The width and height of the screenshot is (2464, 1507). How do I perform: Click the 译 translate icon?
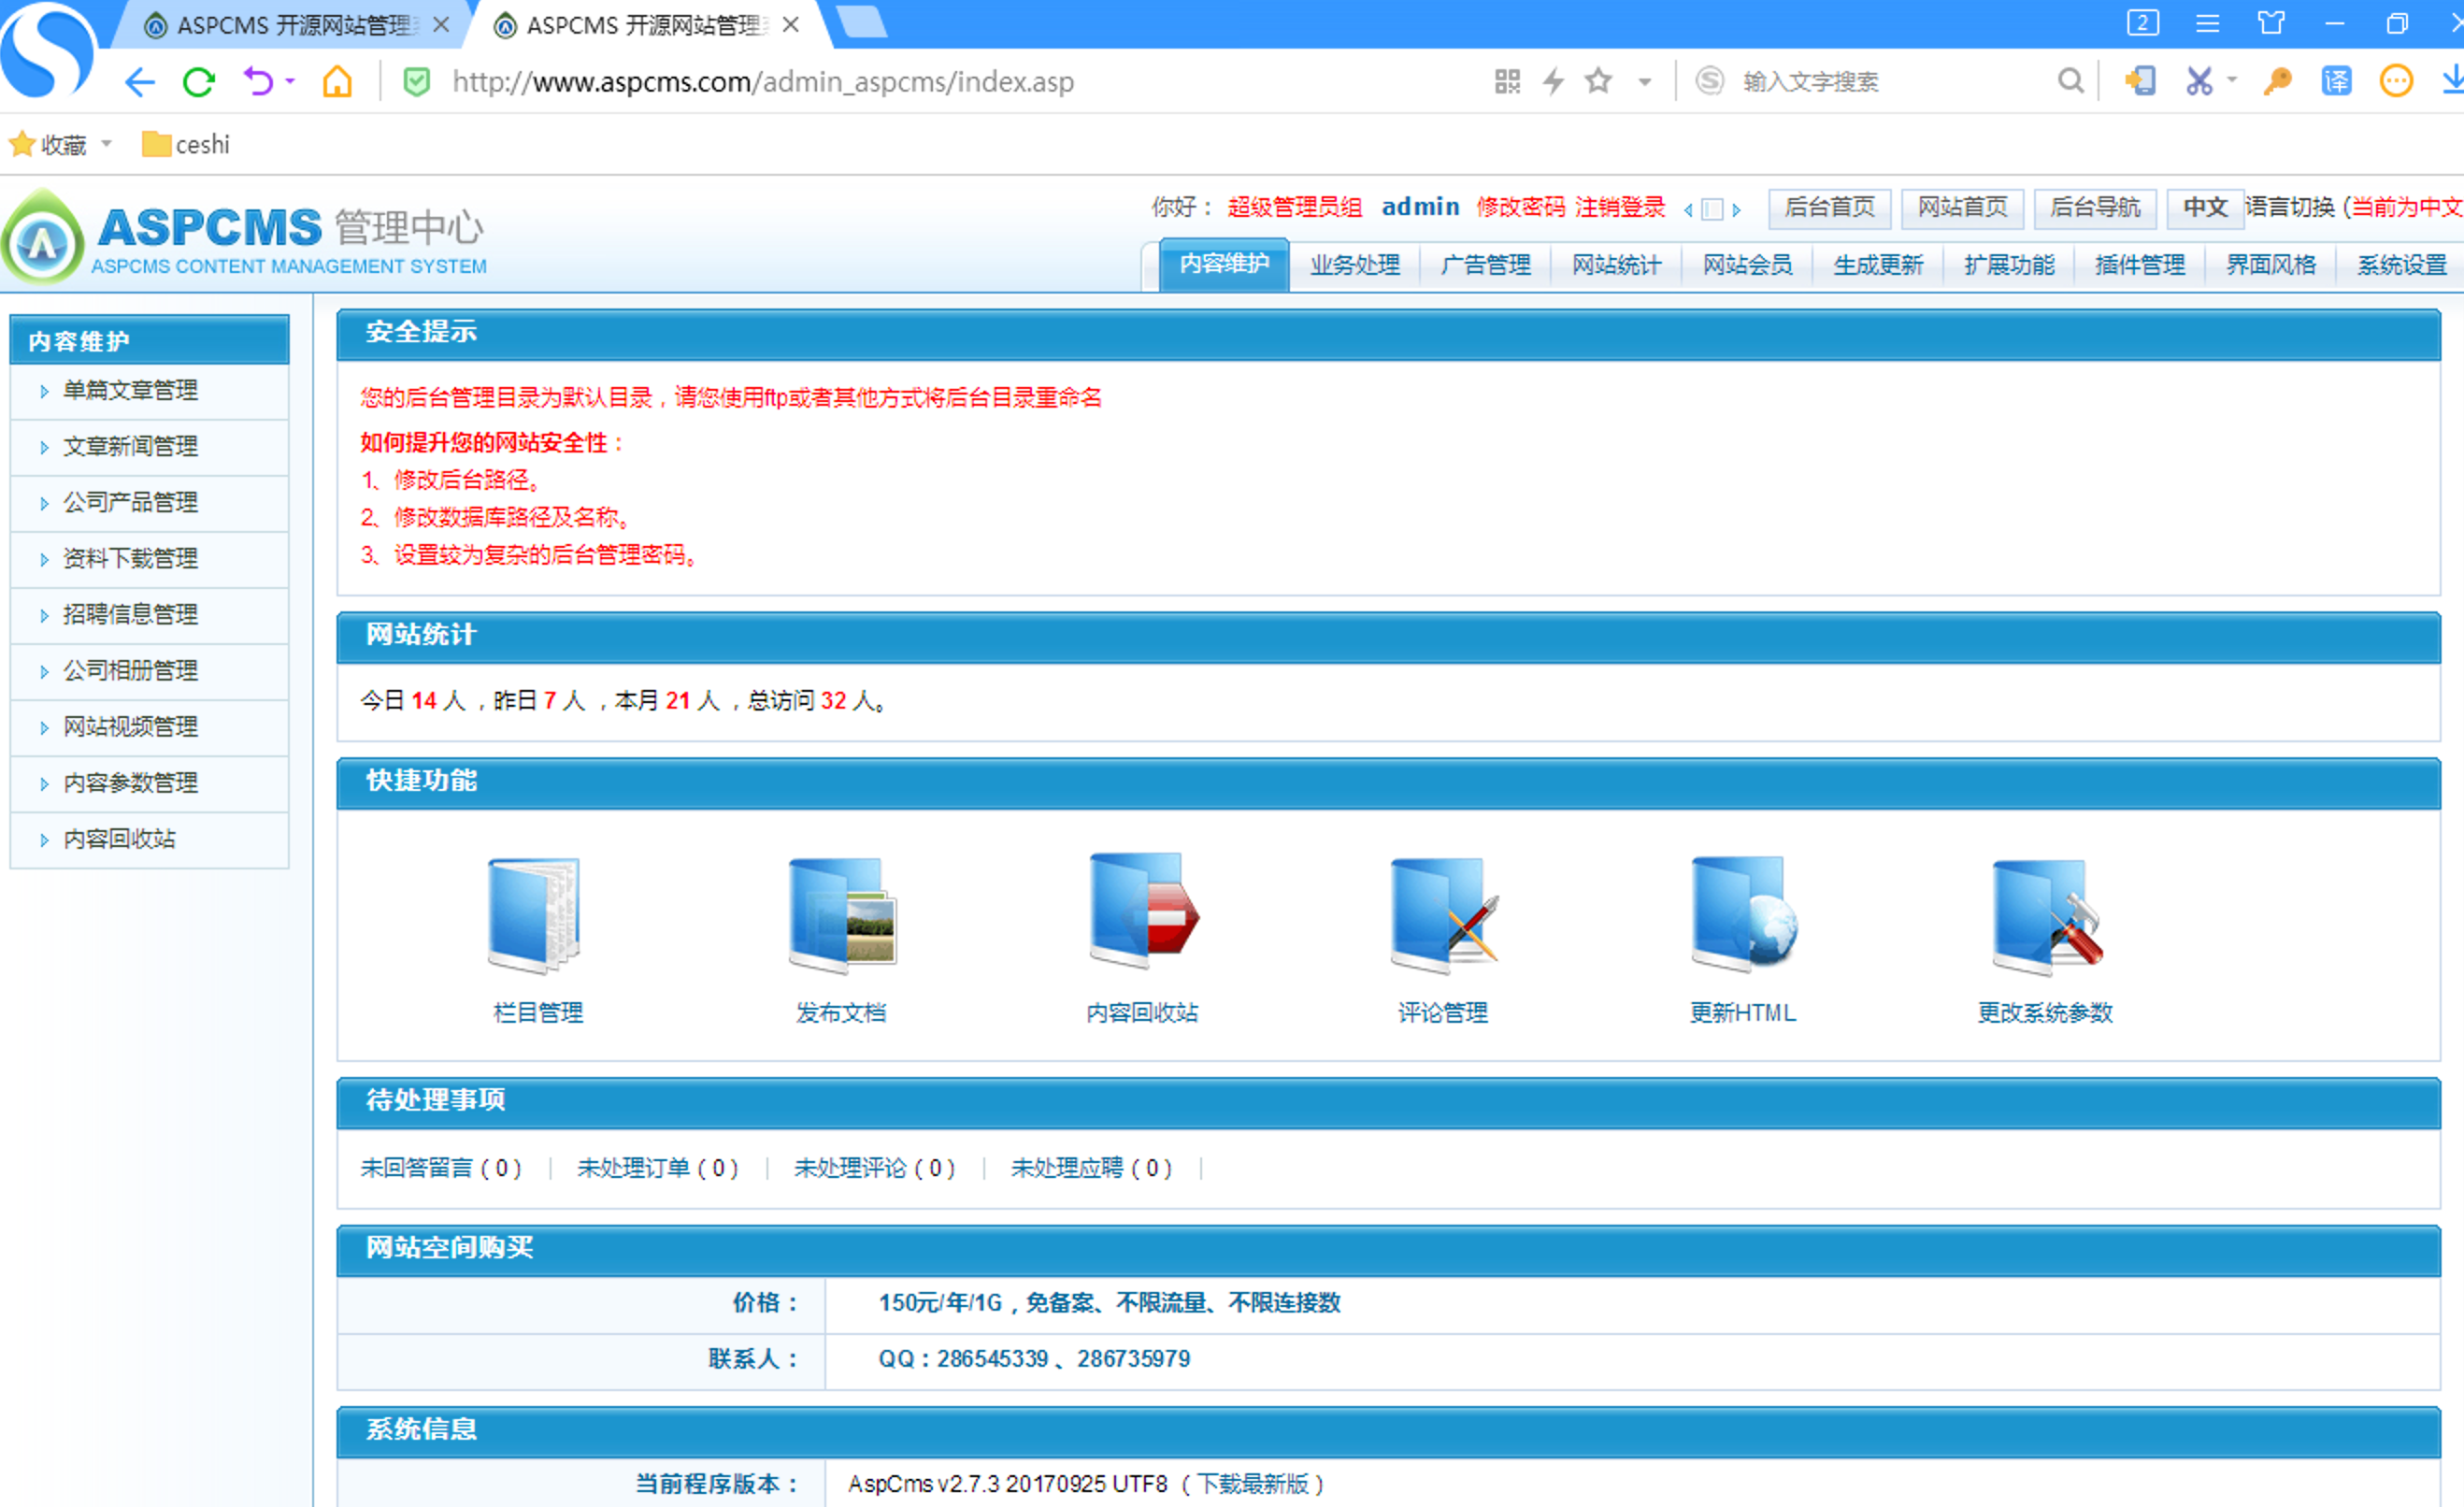click(x=2336, y=81)
